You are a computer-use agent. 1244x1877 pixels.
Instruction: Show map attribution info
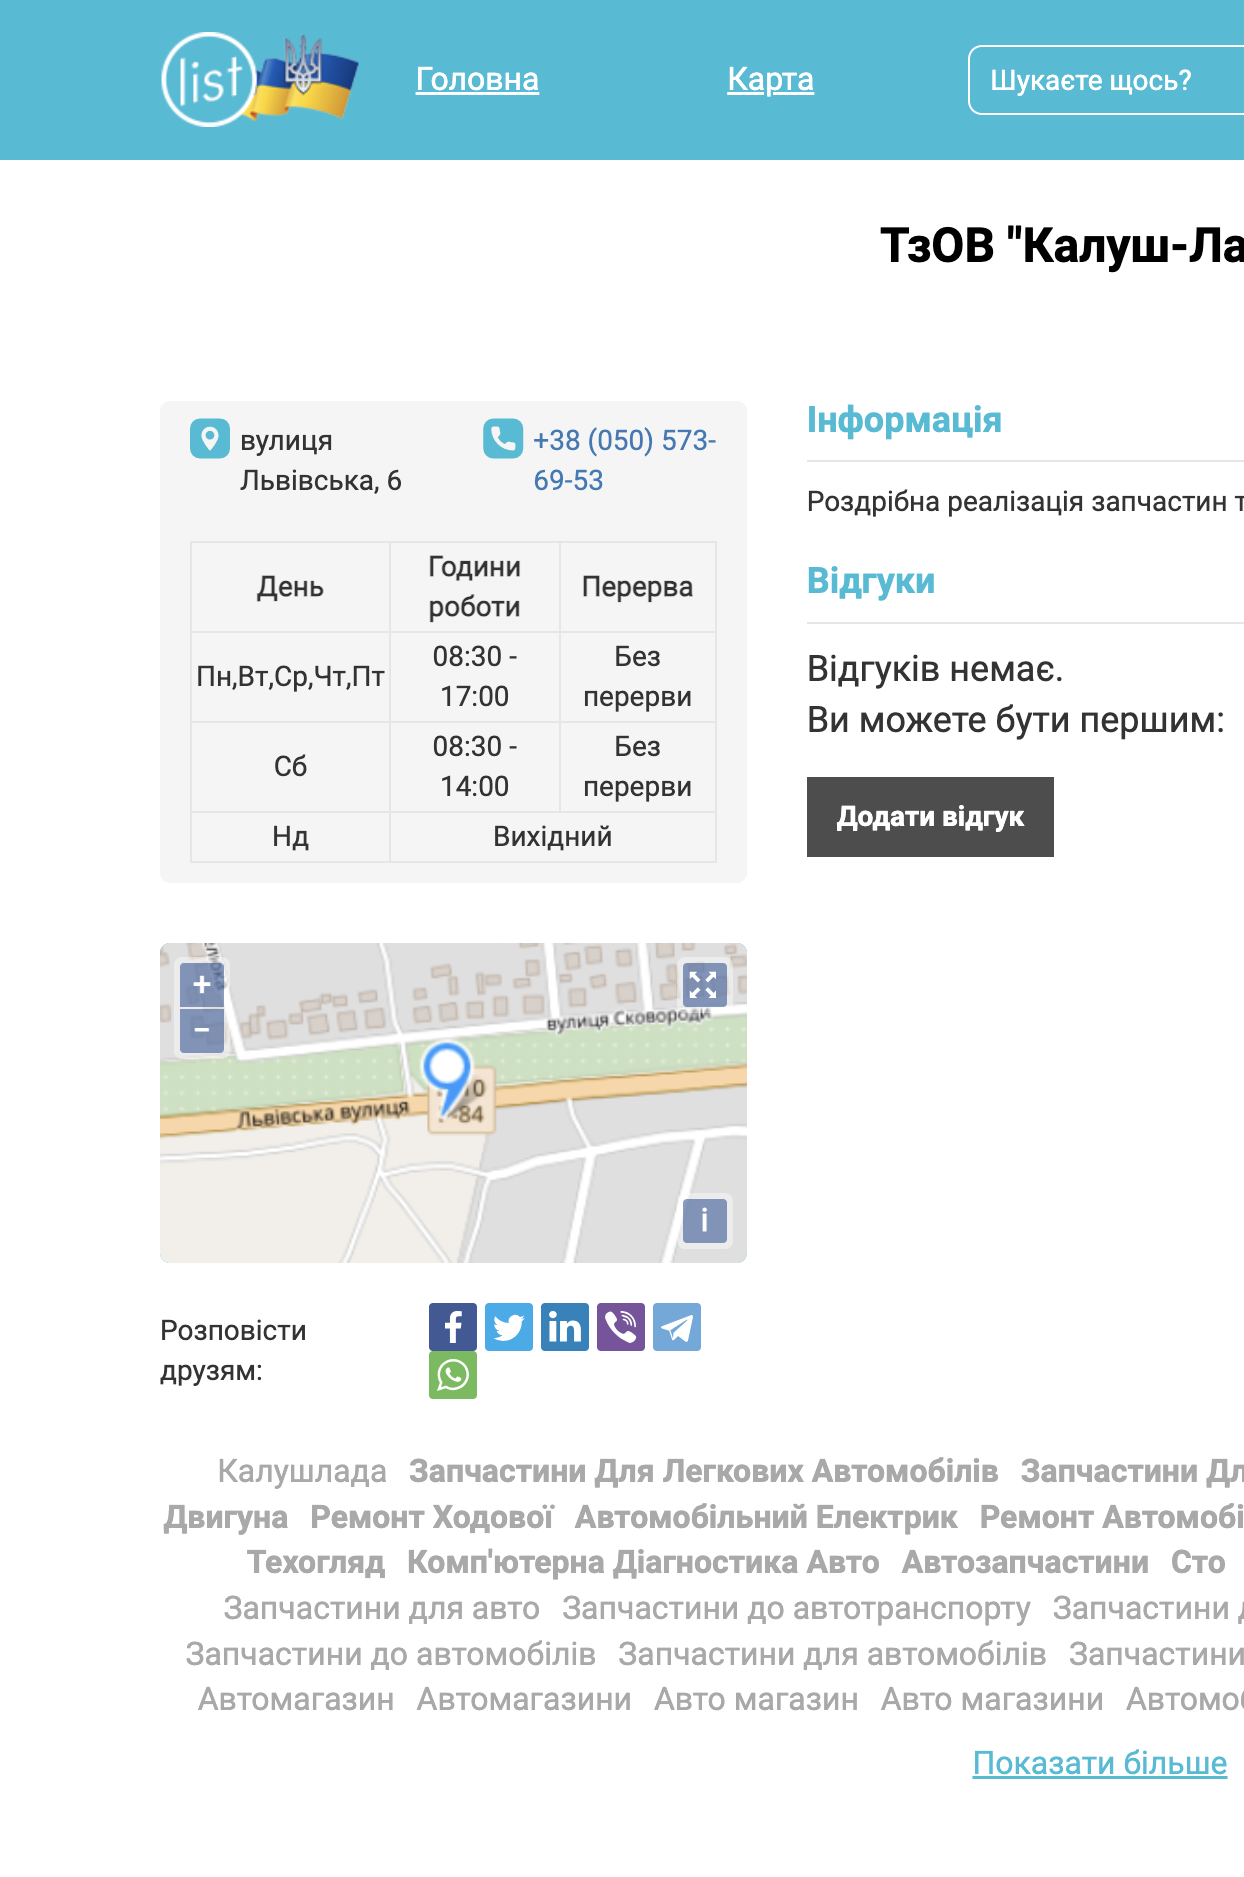[x=704, y=1220]
